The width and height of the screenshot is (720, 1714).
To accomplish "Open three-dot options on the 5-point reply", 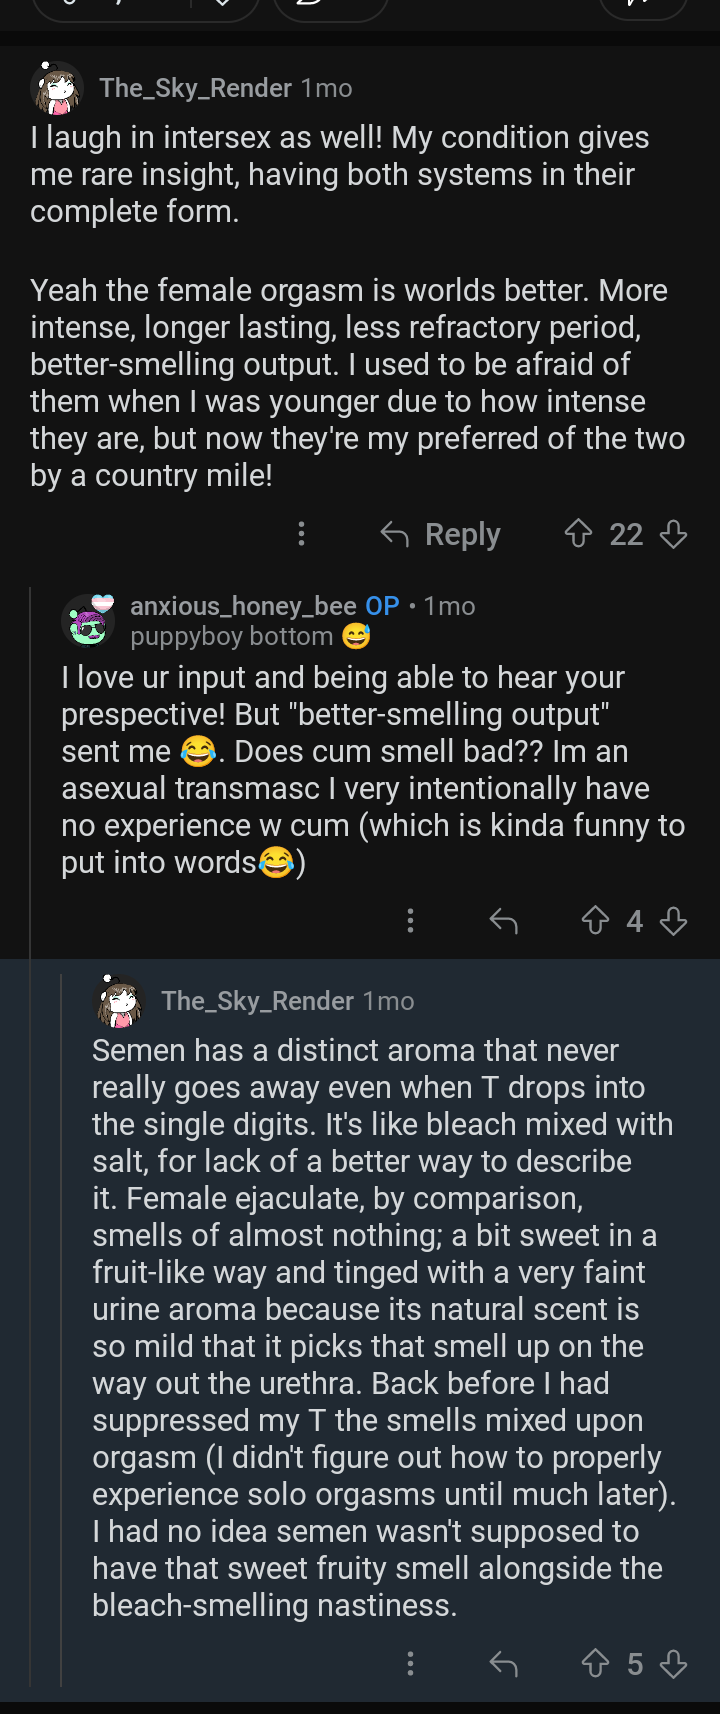I will pyautogui.click(x=410, y=1663).
